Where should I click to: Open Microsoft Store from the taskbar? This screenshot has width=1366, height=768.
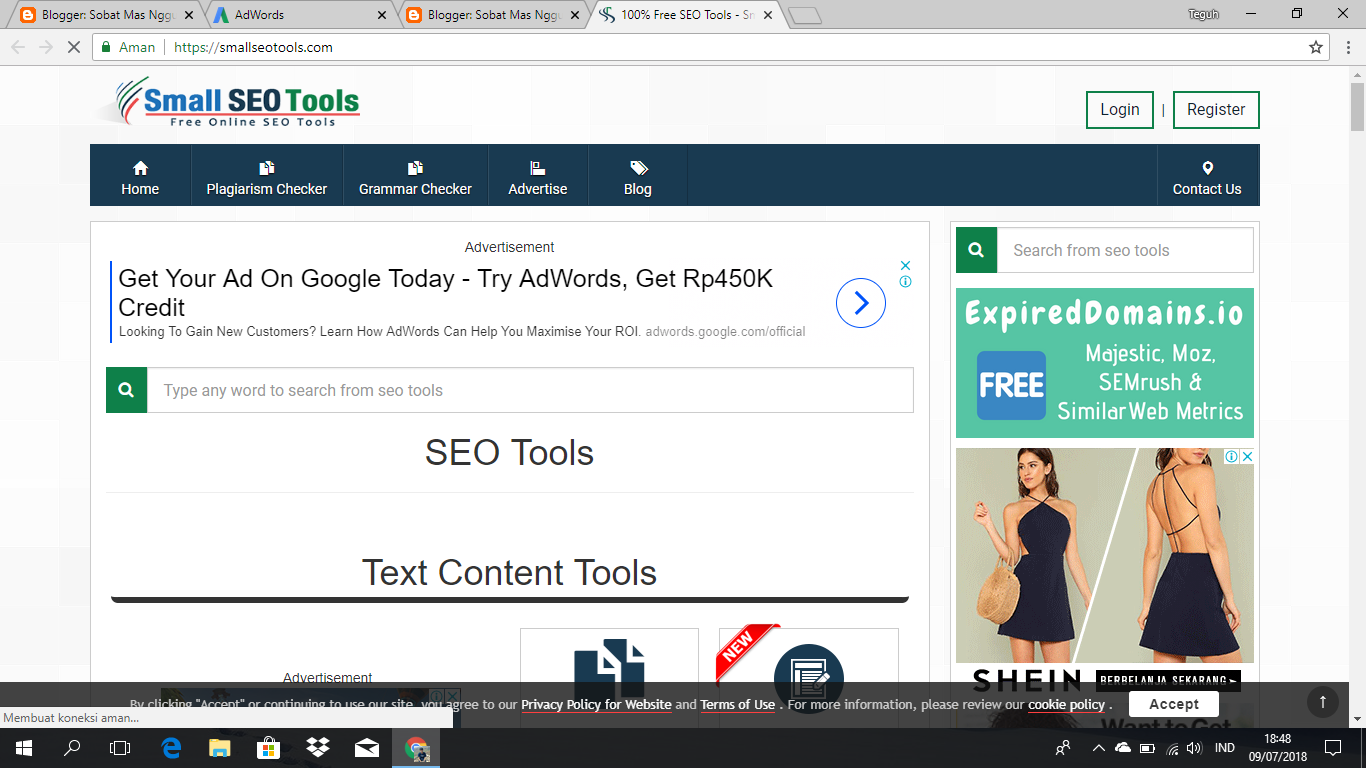point(269,748)
